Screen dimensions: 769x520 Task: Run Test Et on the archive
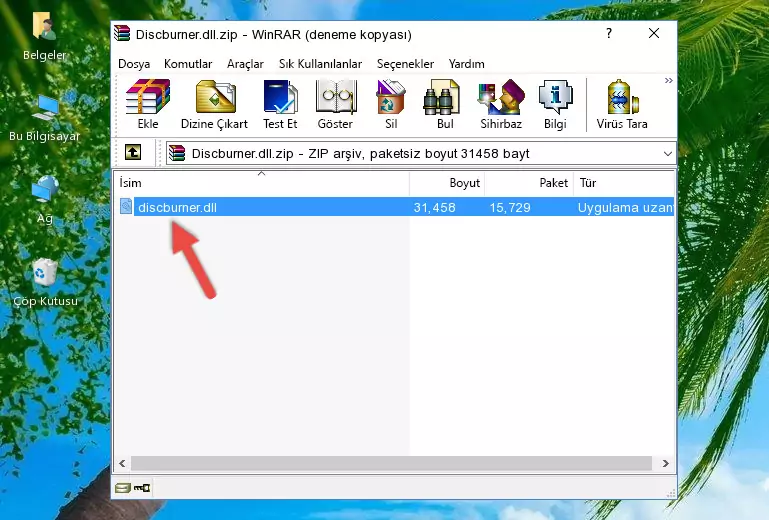[280, 104]
